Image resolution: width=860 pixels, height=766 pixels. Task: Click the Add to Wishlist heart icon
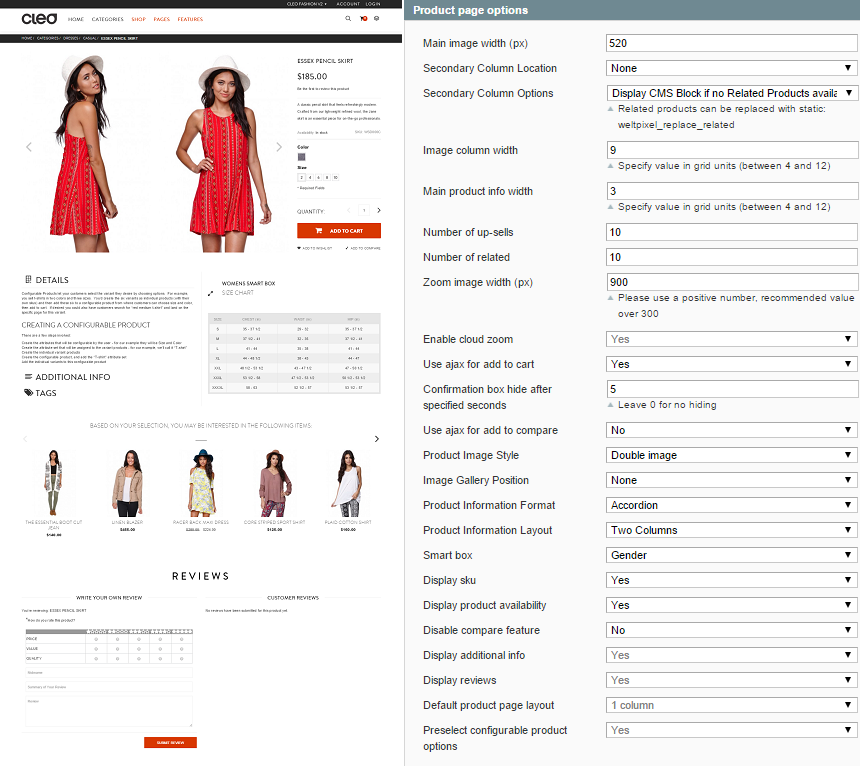300,247
